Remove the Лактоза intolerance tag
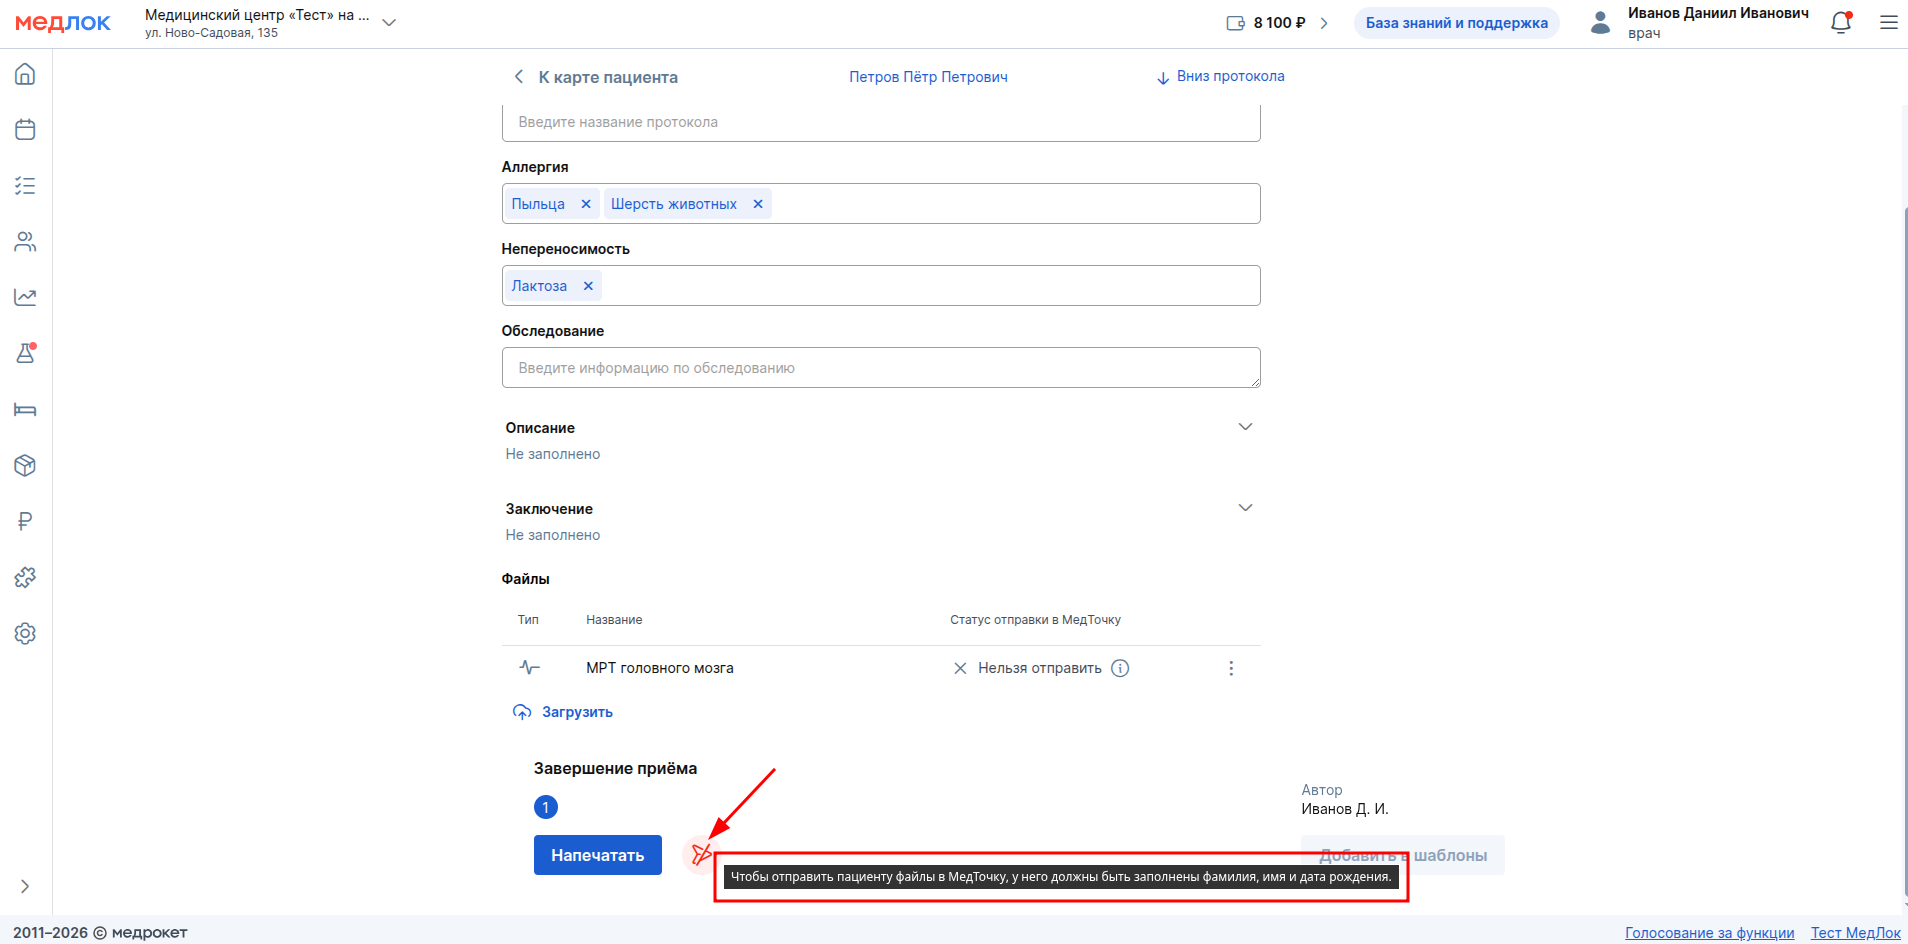1908x944 pixels. click(588, 286)
